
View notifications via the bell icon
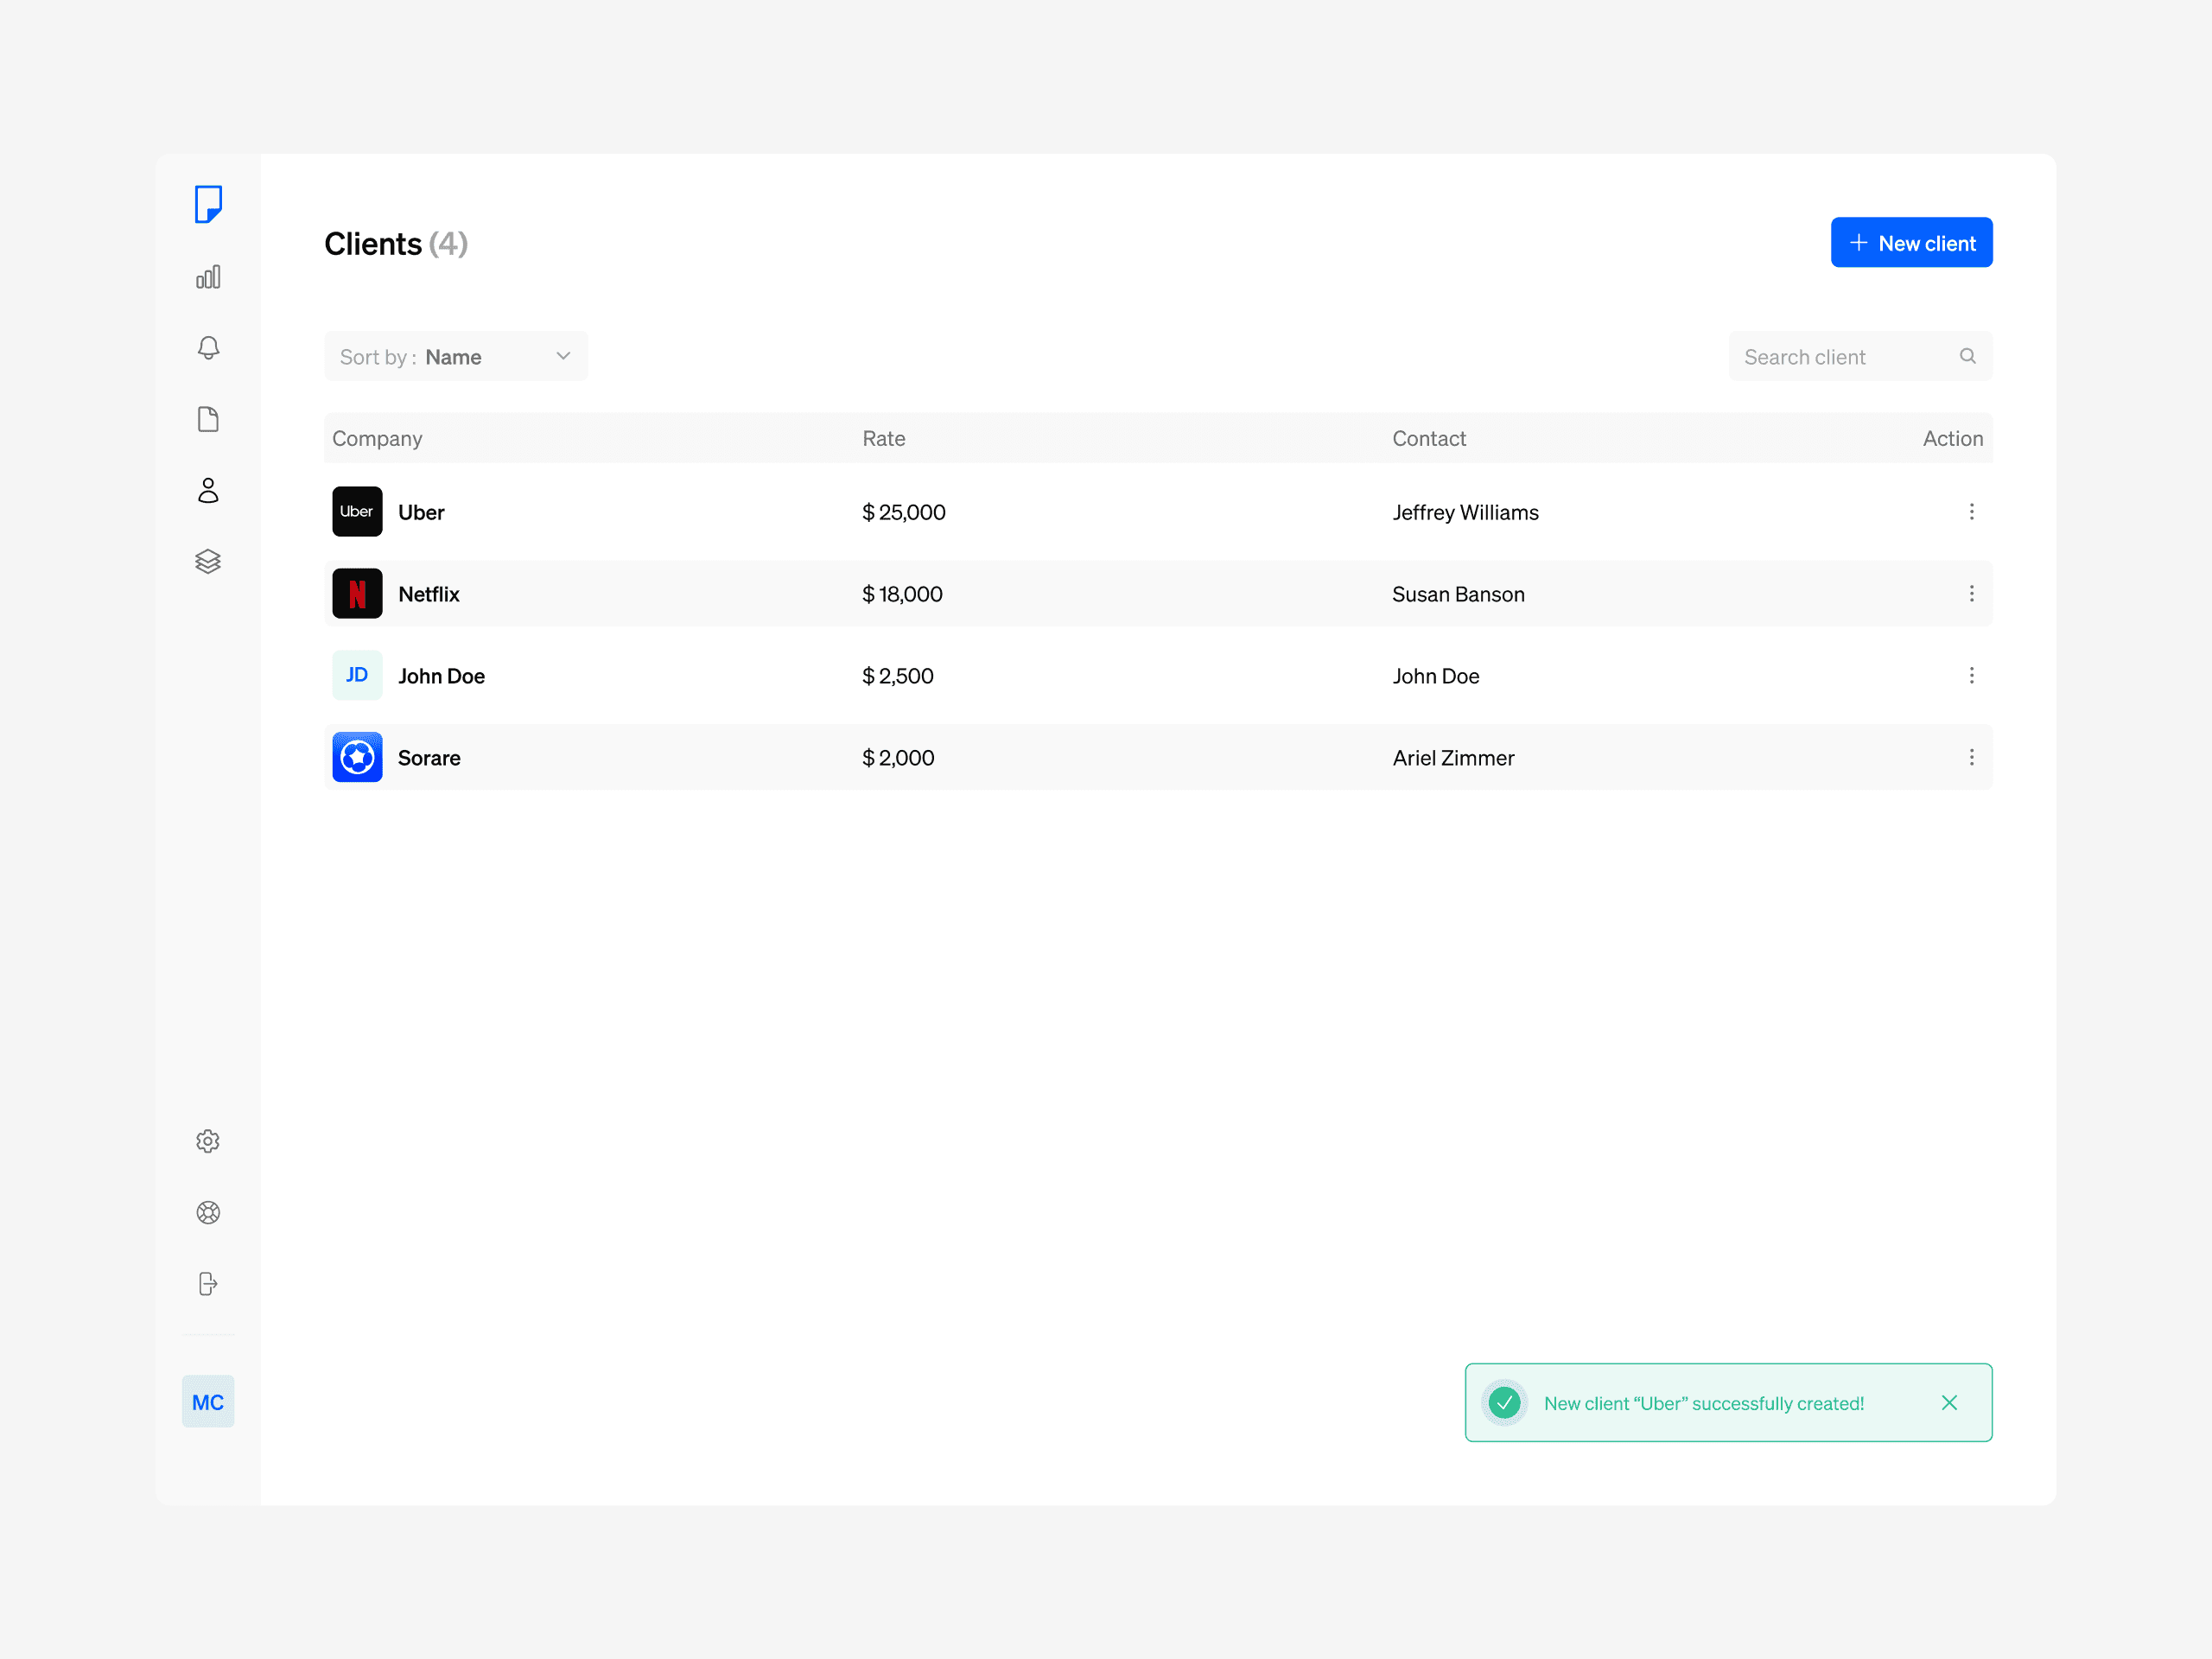click(207, 347)
